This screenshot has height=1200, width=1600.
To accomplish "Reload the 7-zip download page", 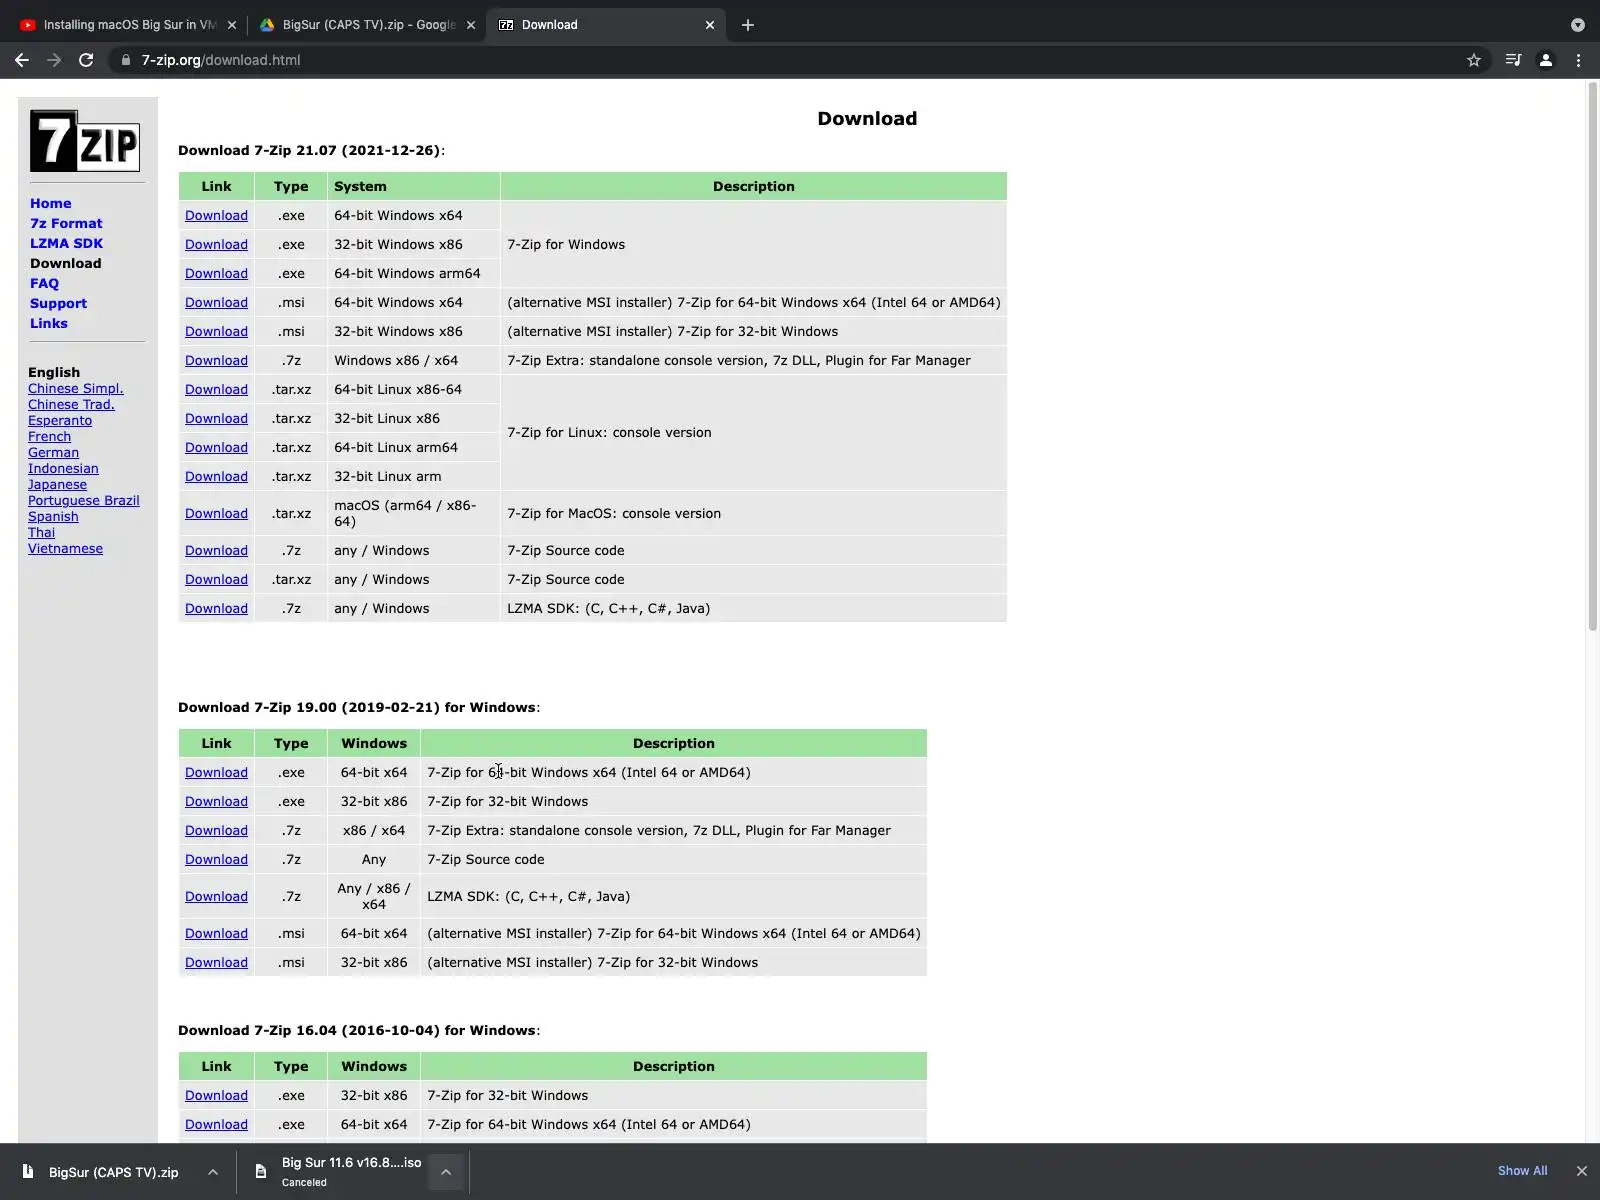I will tap(86, 60).
